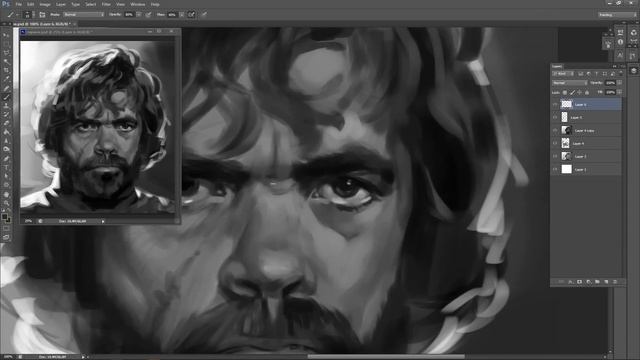Screen dimensions: 640x360
Task: Add a layer mask from the Layers panel
Action: click(x=579, y=282)
